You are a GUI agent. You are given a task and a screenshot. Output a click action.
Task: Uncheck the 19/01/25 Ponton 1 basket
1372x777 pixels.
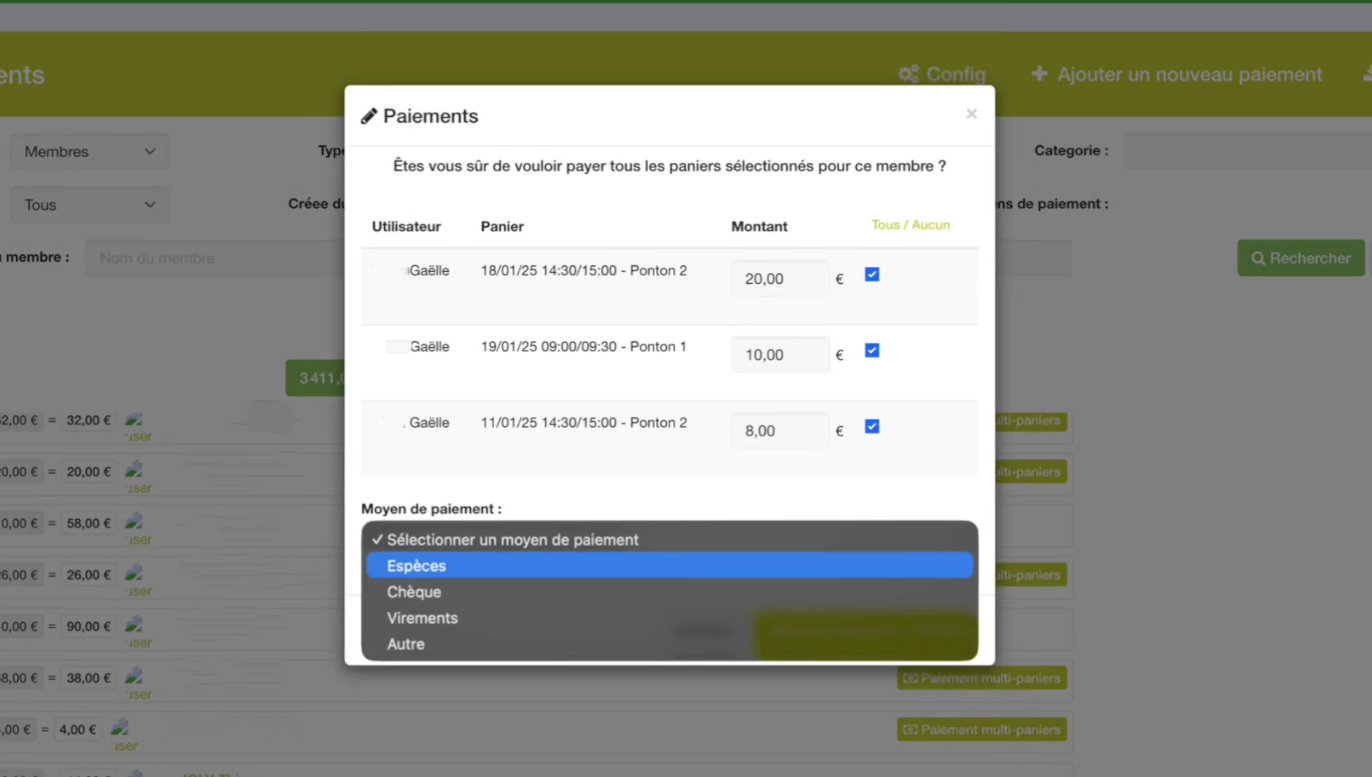click(x=872, y=351)
